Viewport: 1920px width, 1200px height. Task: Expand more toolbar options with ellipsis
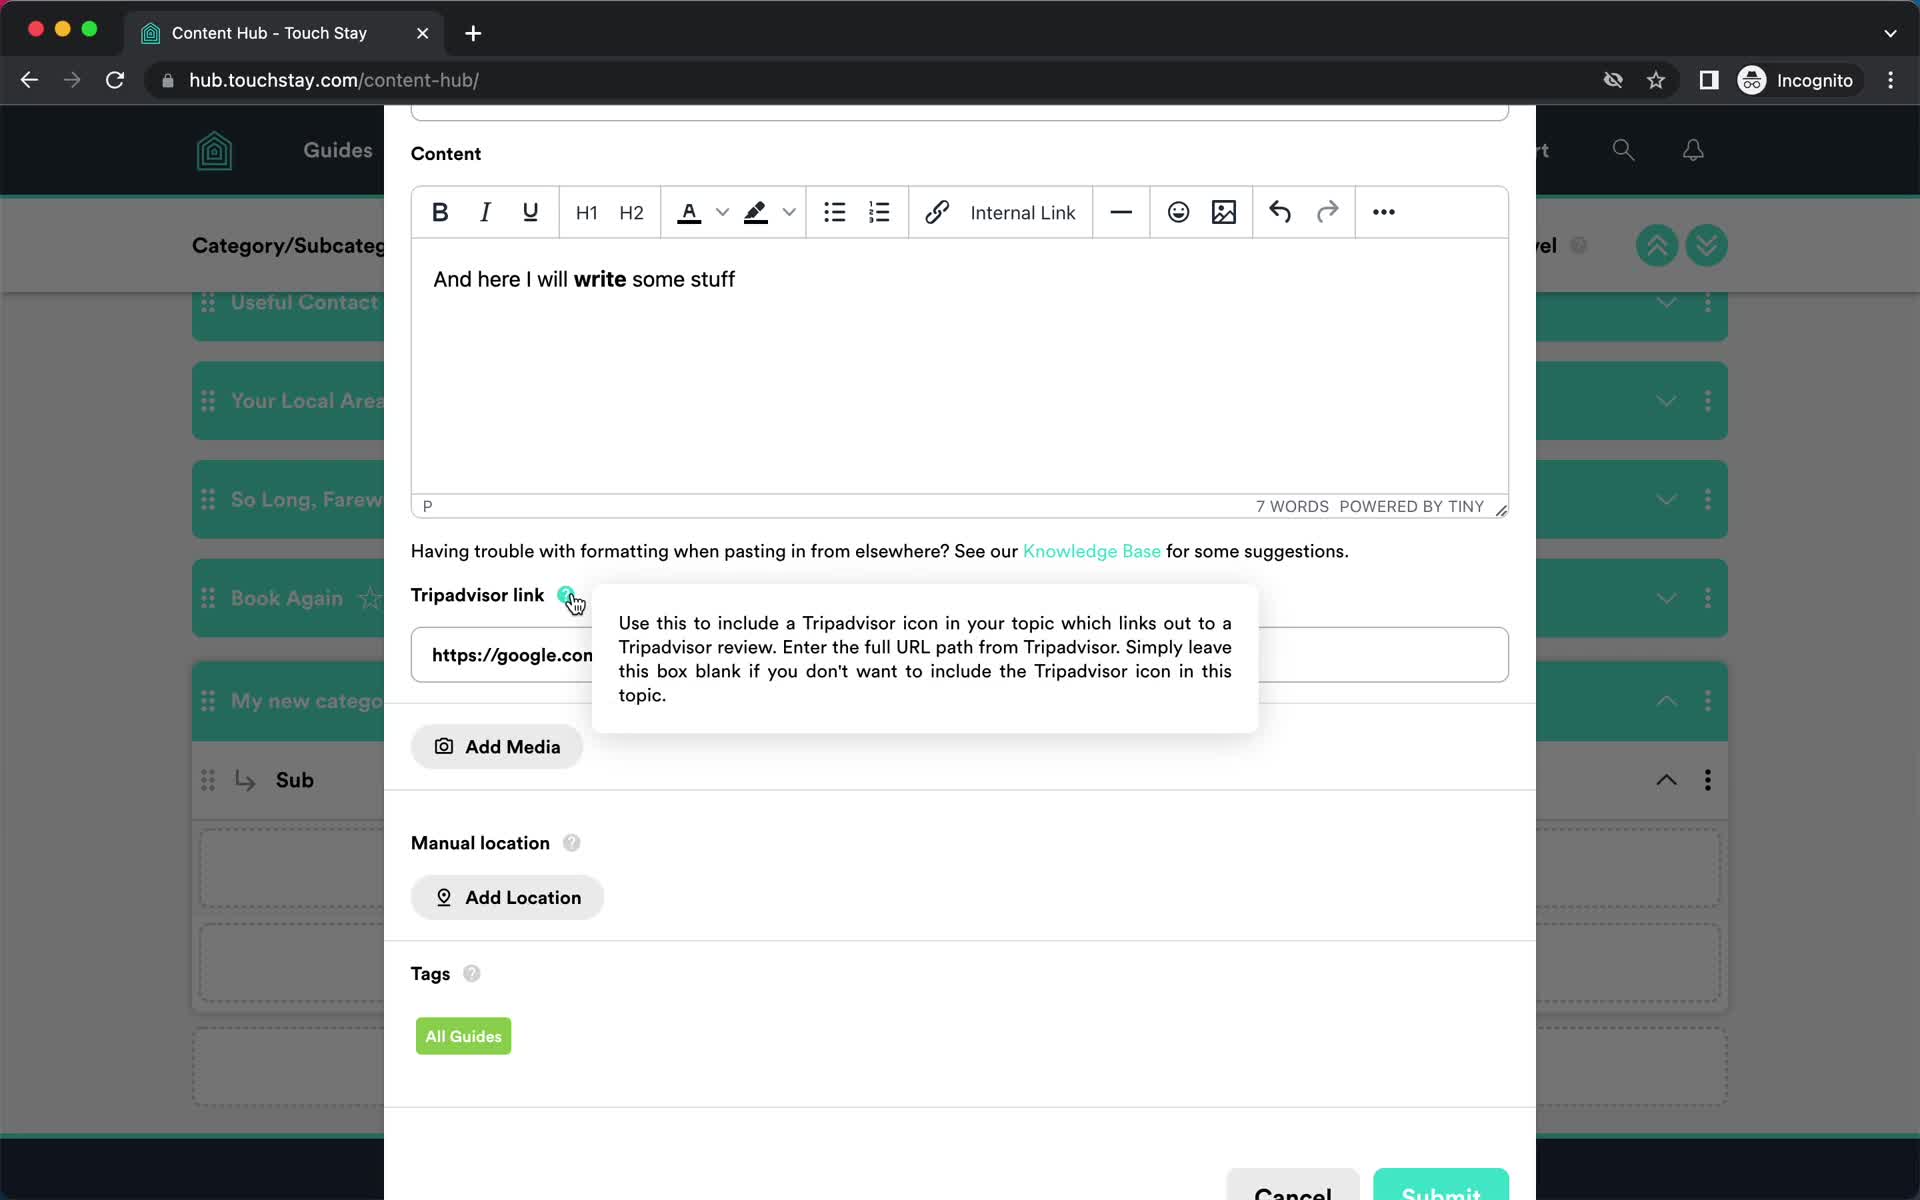(1384, 212)
